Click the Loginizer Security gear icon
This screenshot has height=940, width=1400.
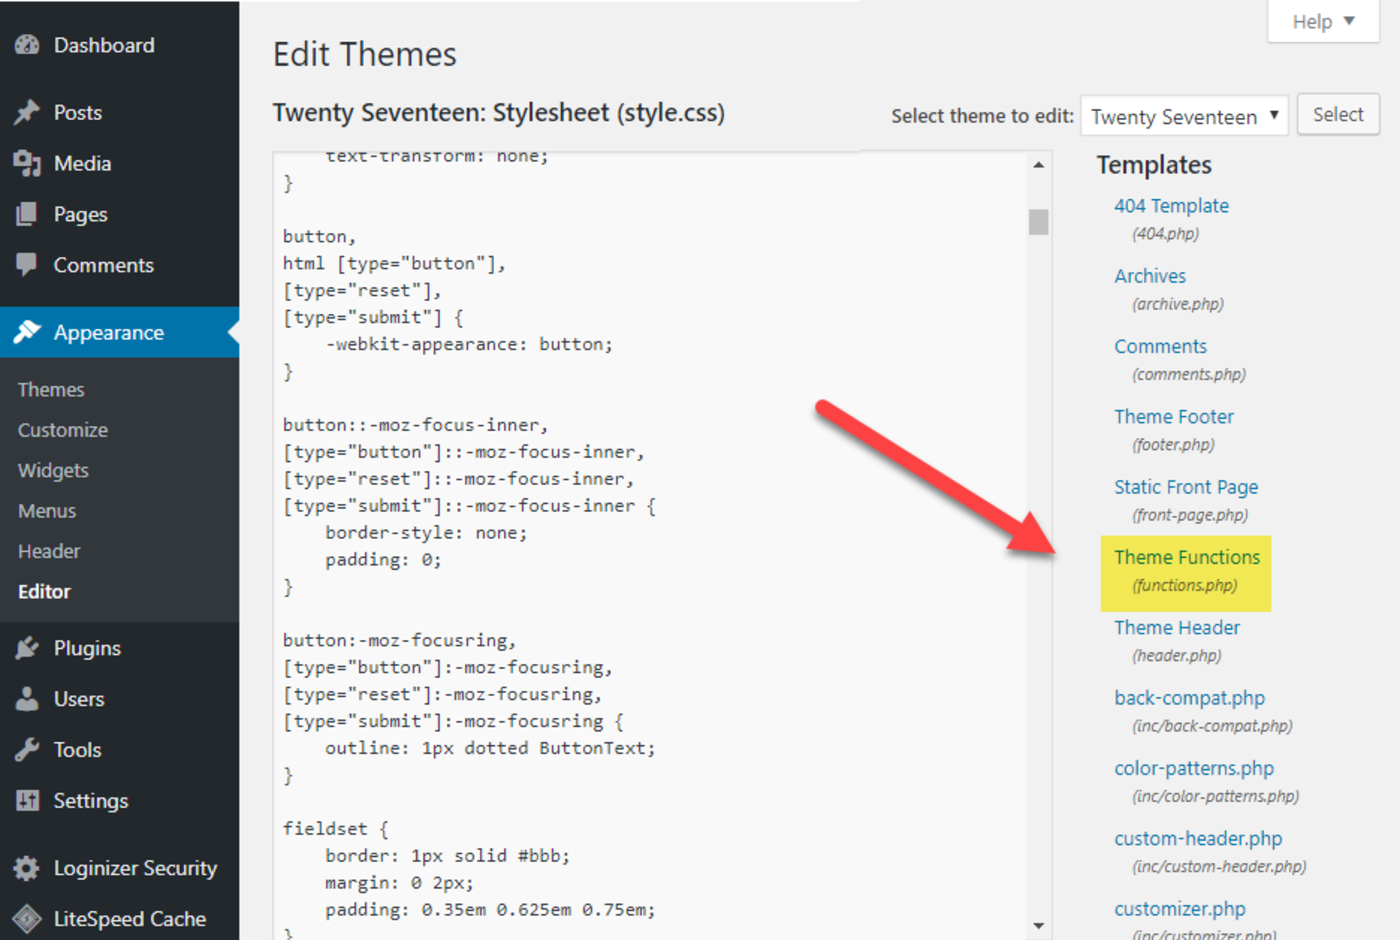(x=27, y=868)
